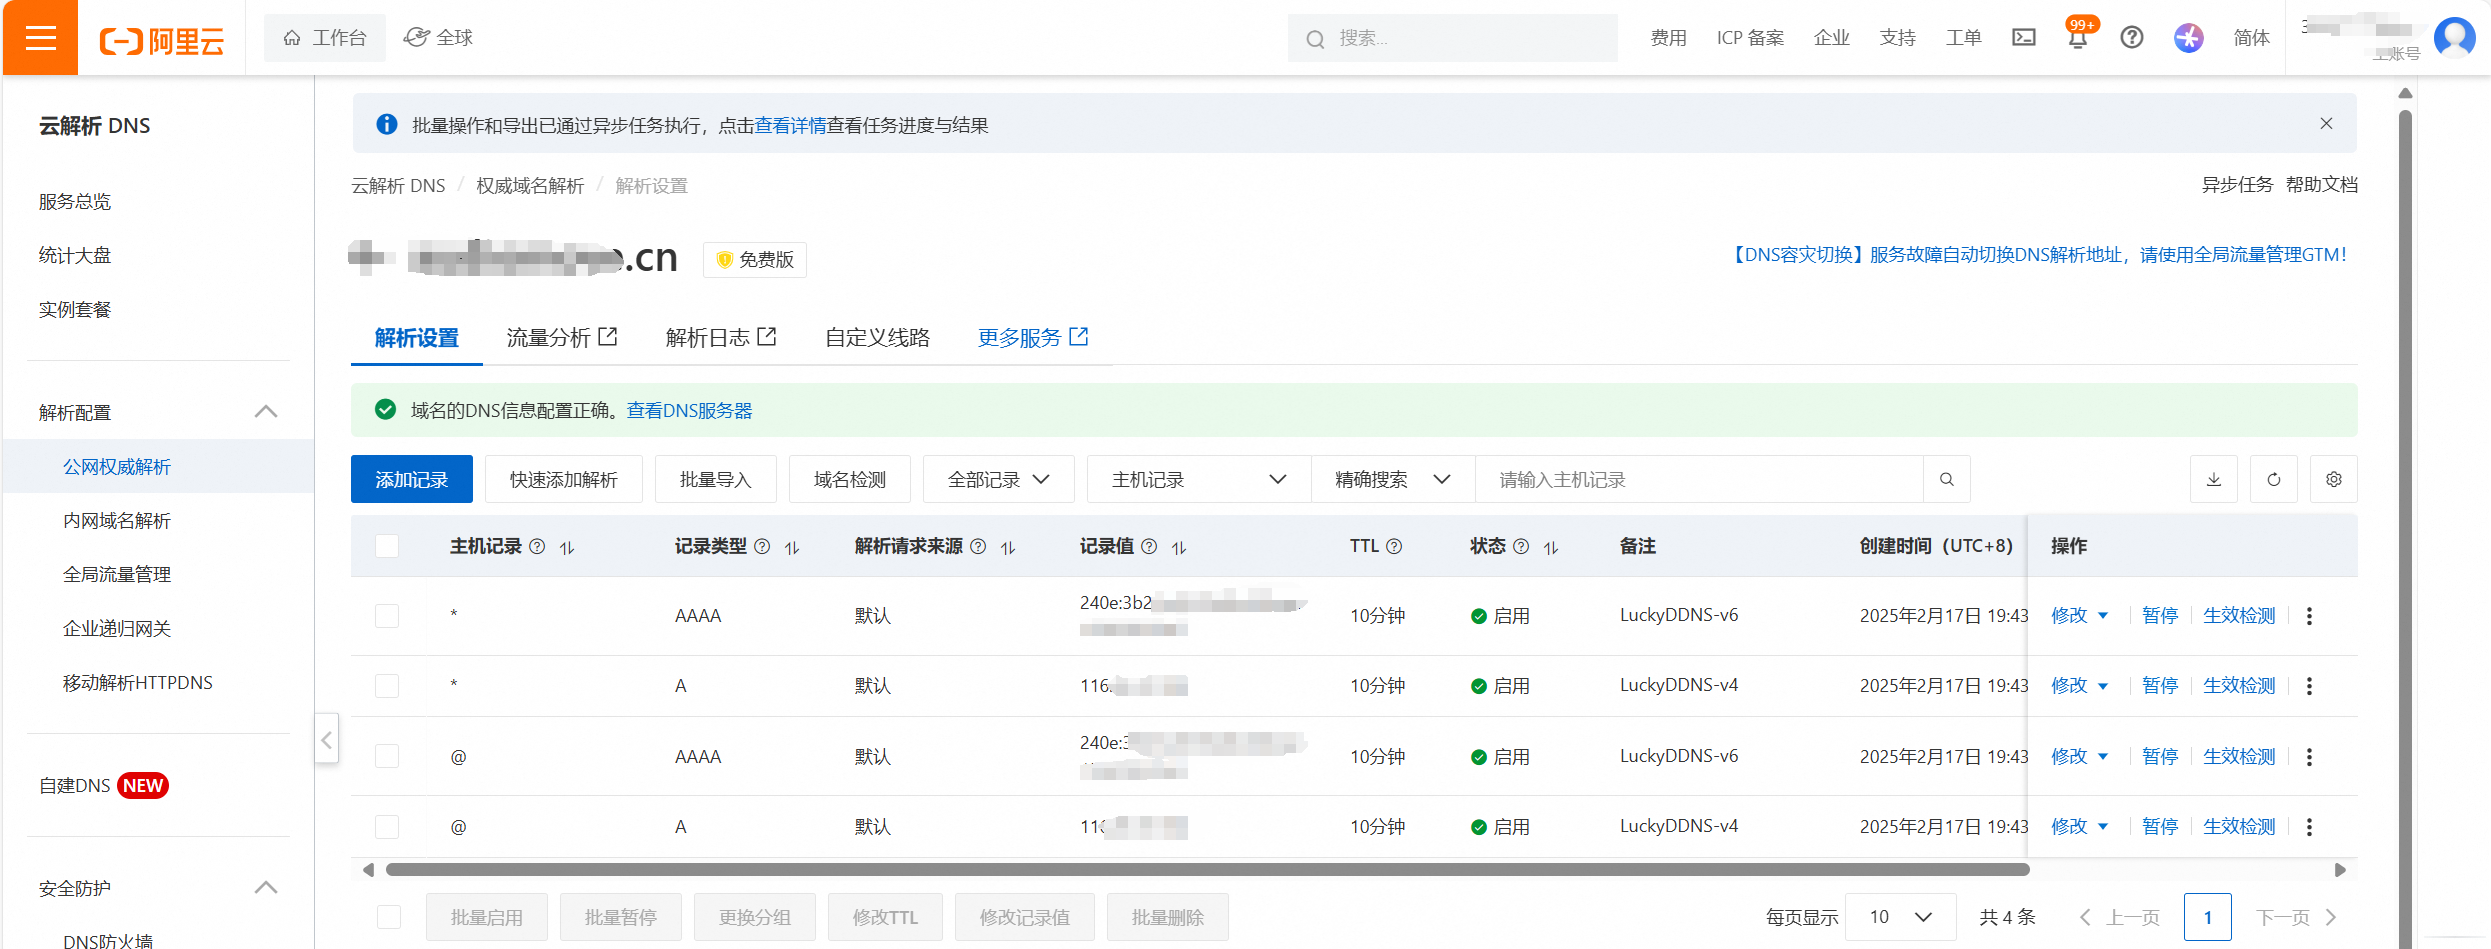Open the help question mark icon
2491x949 pixels.
tap(2131, 38)
